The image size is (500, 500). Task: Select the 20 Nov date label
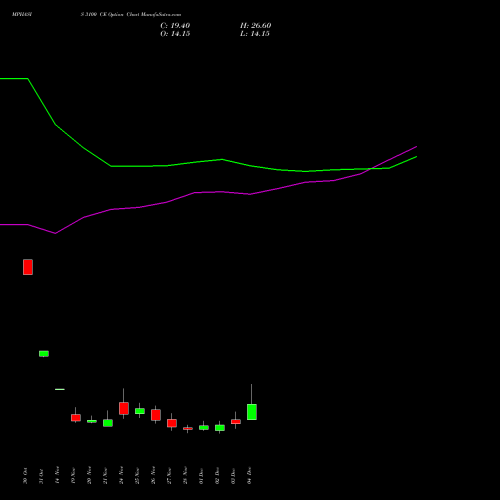(89, 475)
